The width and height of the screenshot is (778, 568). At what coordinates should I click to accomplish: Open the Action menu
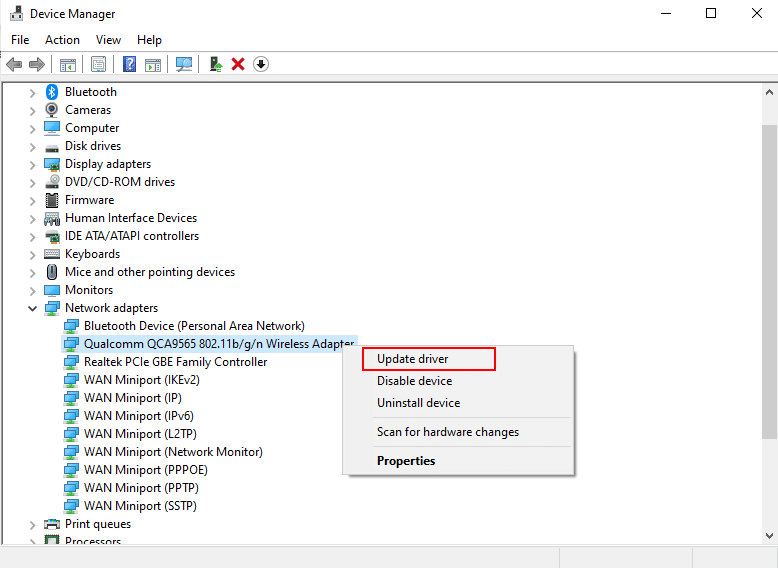click(62, 40)
